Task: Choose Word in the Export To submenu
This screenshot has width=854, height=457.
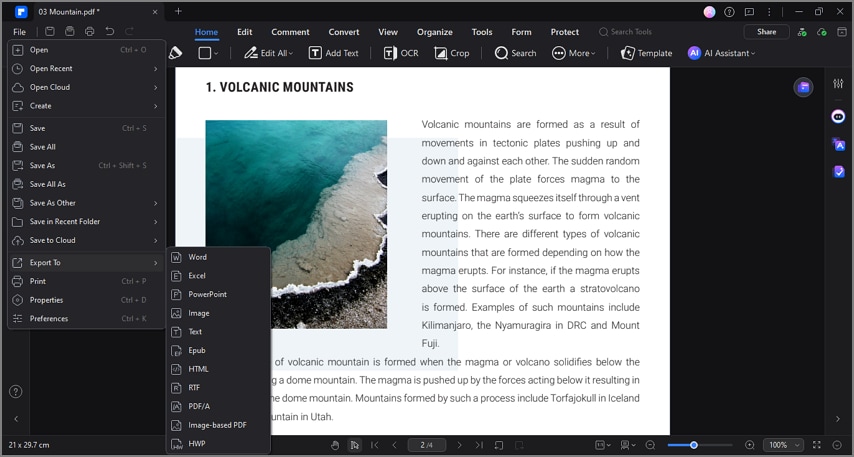Action: pos(218,257)
